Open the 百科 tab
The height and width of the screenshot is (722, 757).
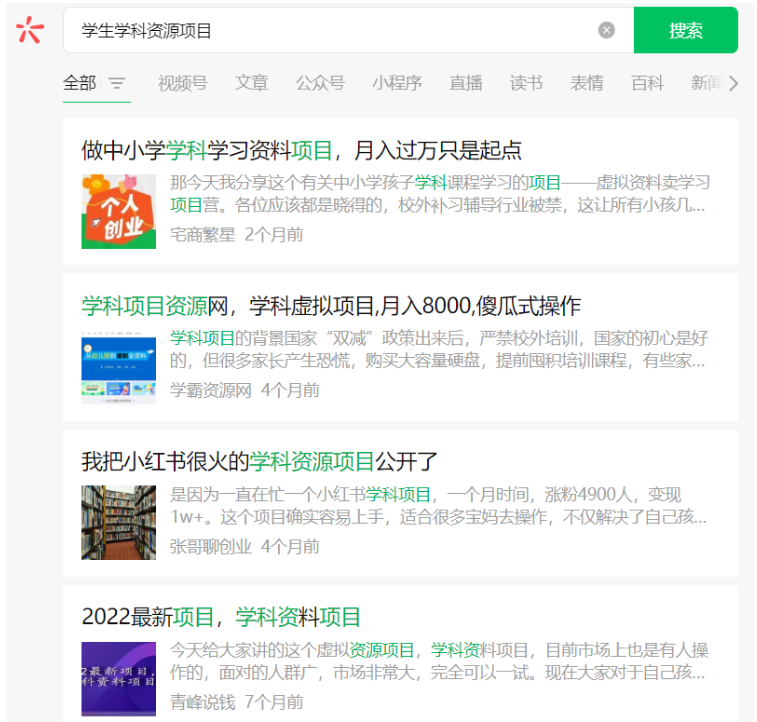[647, 83]
